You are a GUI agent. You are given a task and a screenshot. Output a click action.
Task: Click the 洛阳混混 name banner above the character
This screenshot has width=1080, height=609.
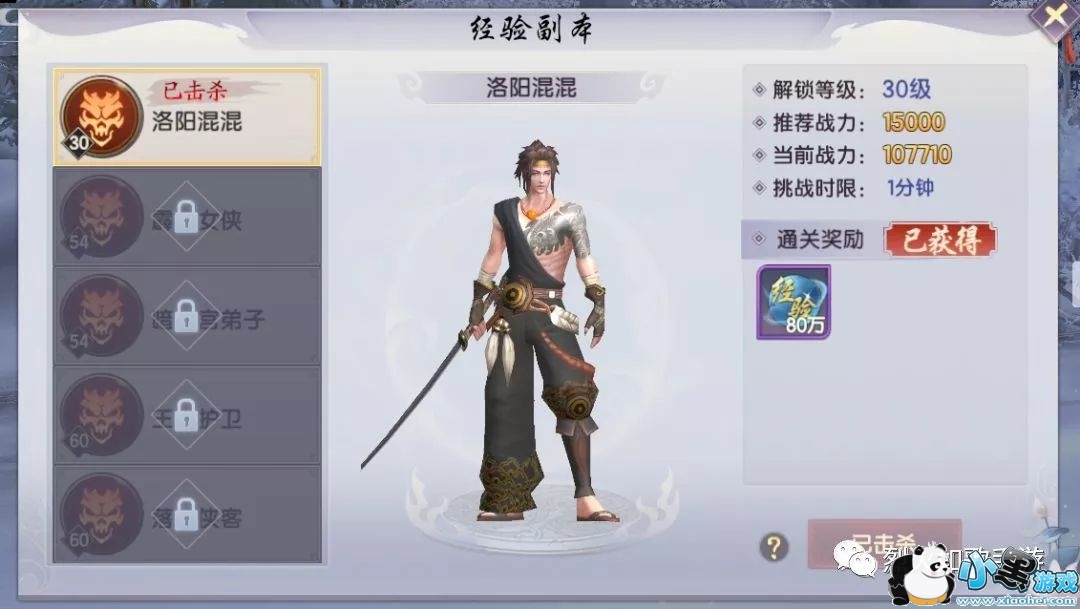pos(531,87)
